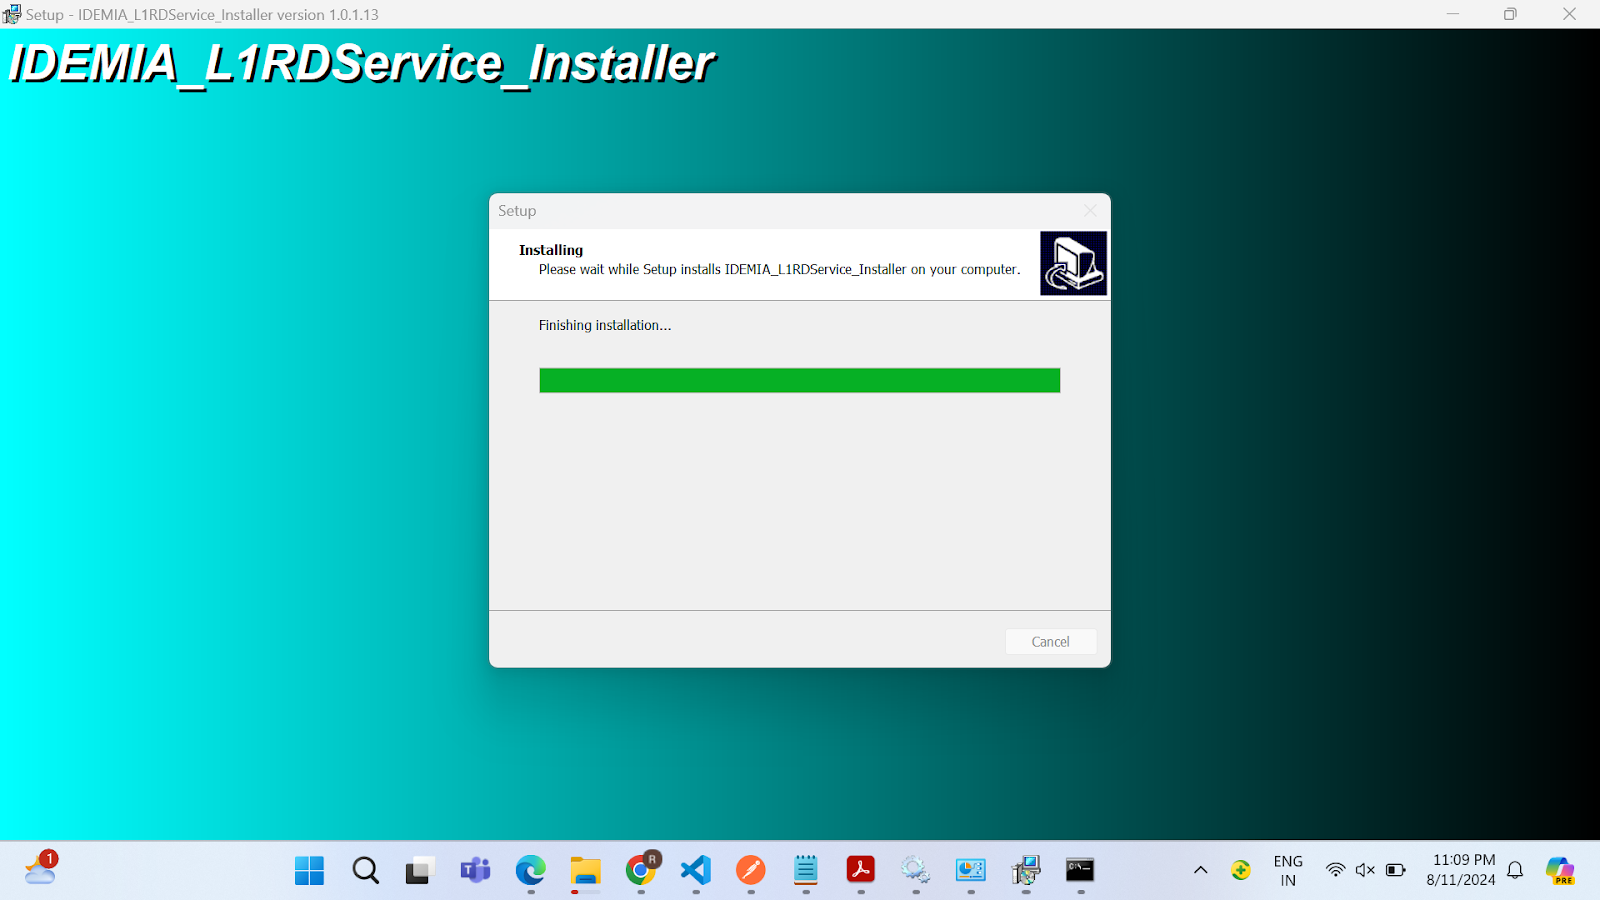Switch to the running installer taskbar icon
Image resolution: width=1600 pixels, height=900 pixels.
click(x=1026, y=871)
